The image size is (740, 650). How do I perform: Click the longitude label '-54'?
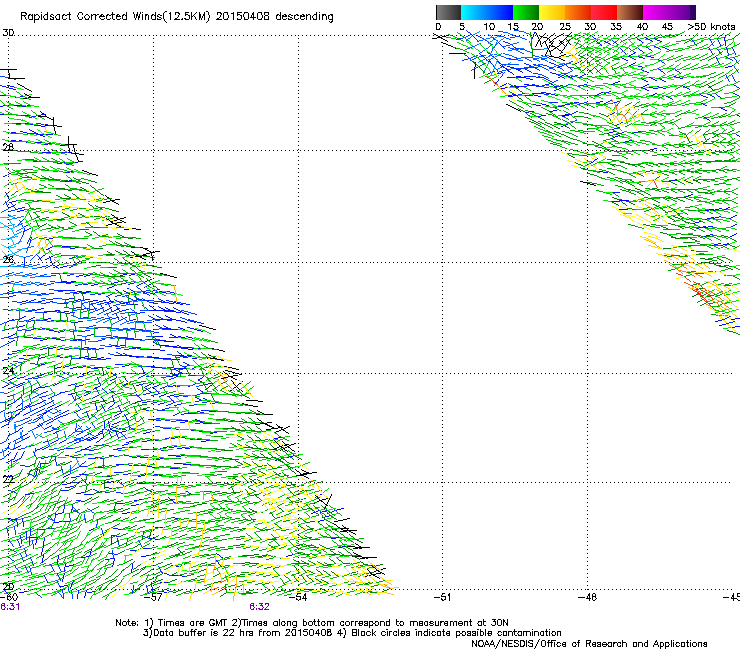pyautogui.click(x=298, y=597)
